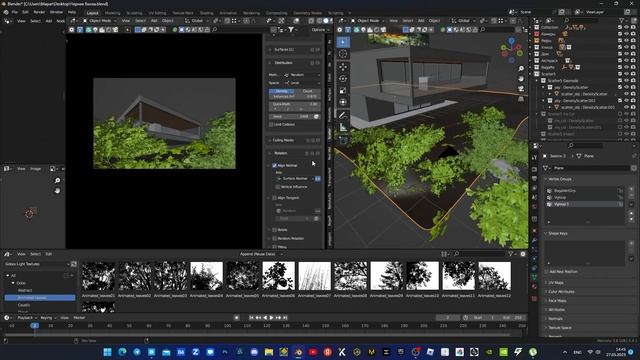
Task: Hide the Scatter5 Geonode collection eye icon
Action: (626, 80)
